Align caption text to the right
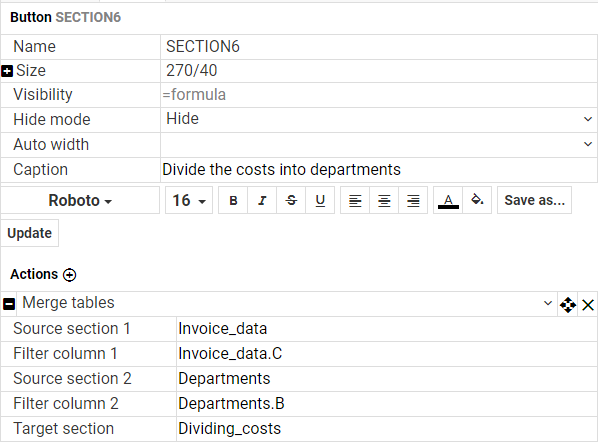Image resolution: width=598 pixels, height=442 pixels. [x=413, y=200]
